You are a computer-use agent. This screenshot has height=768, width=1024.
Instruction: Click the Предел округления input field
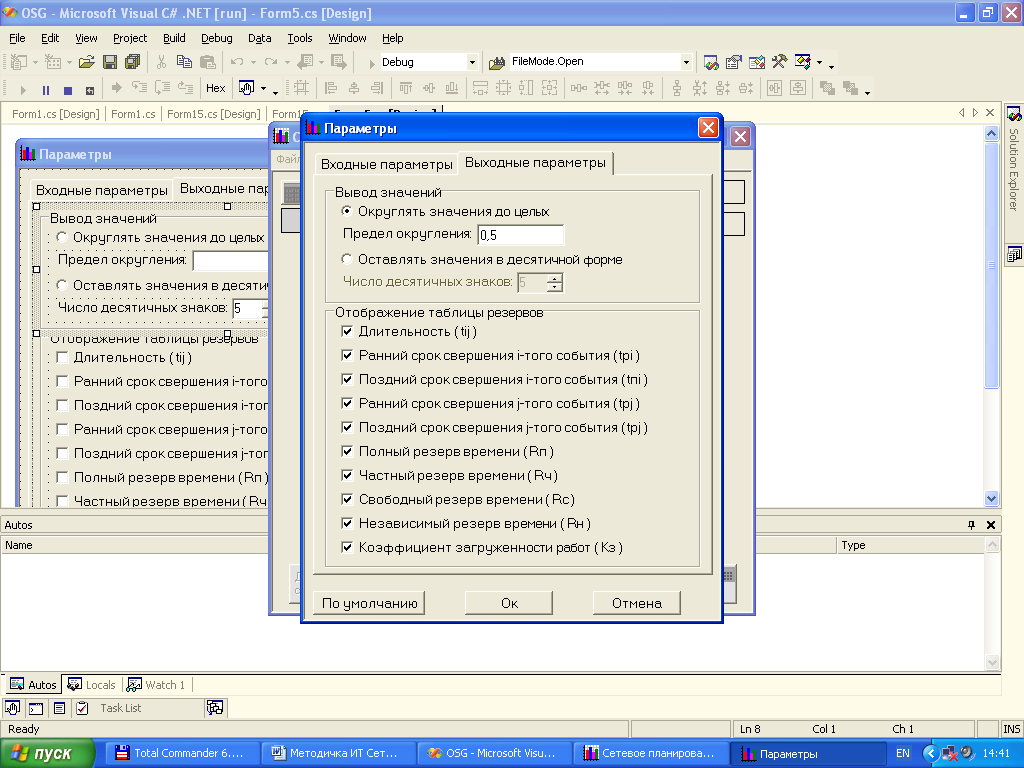[520, 235]
